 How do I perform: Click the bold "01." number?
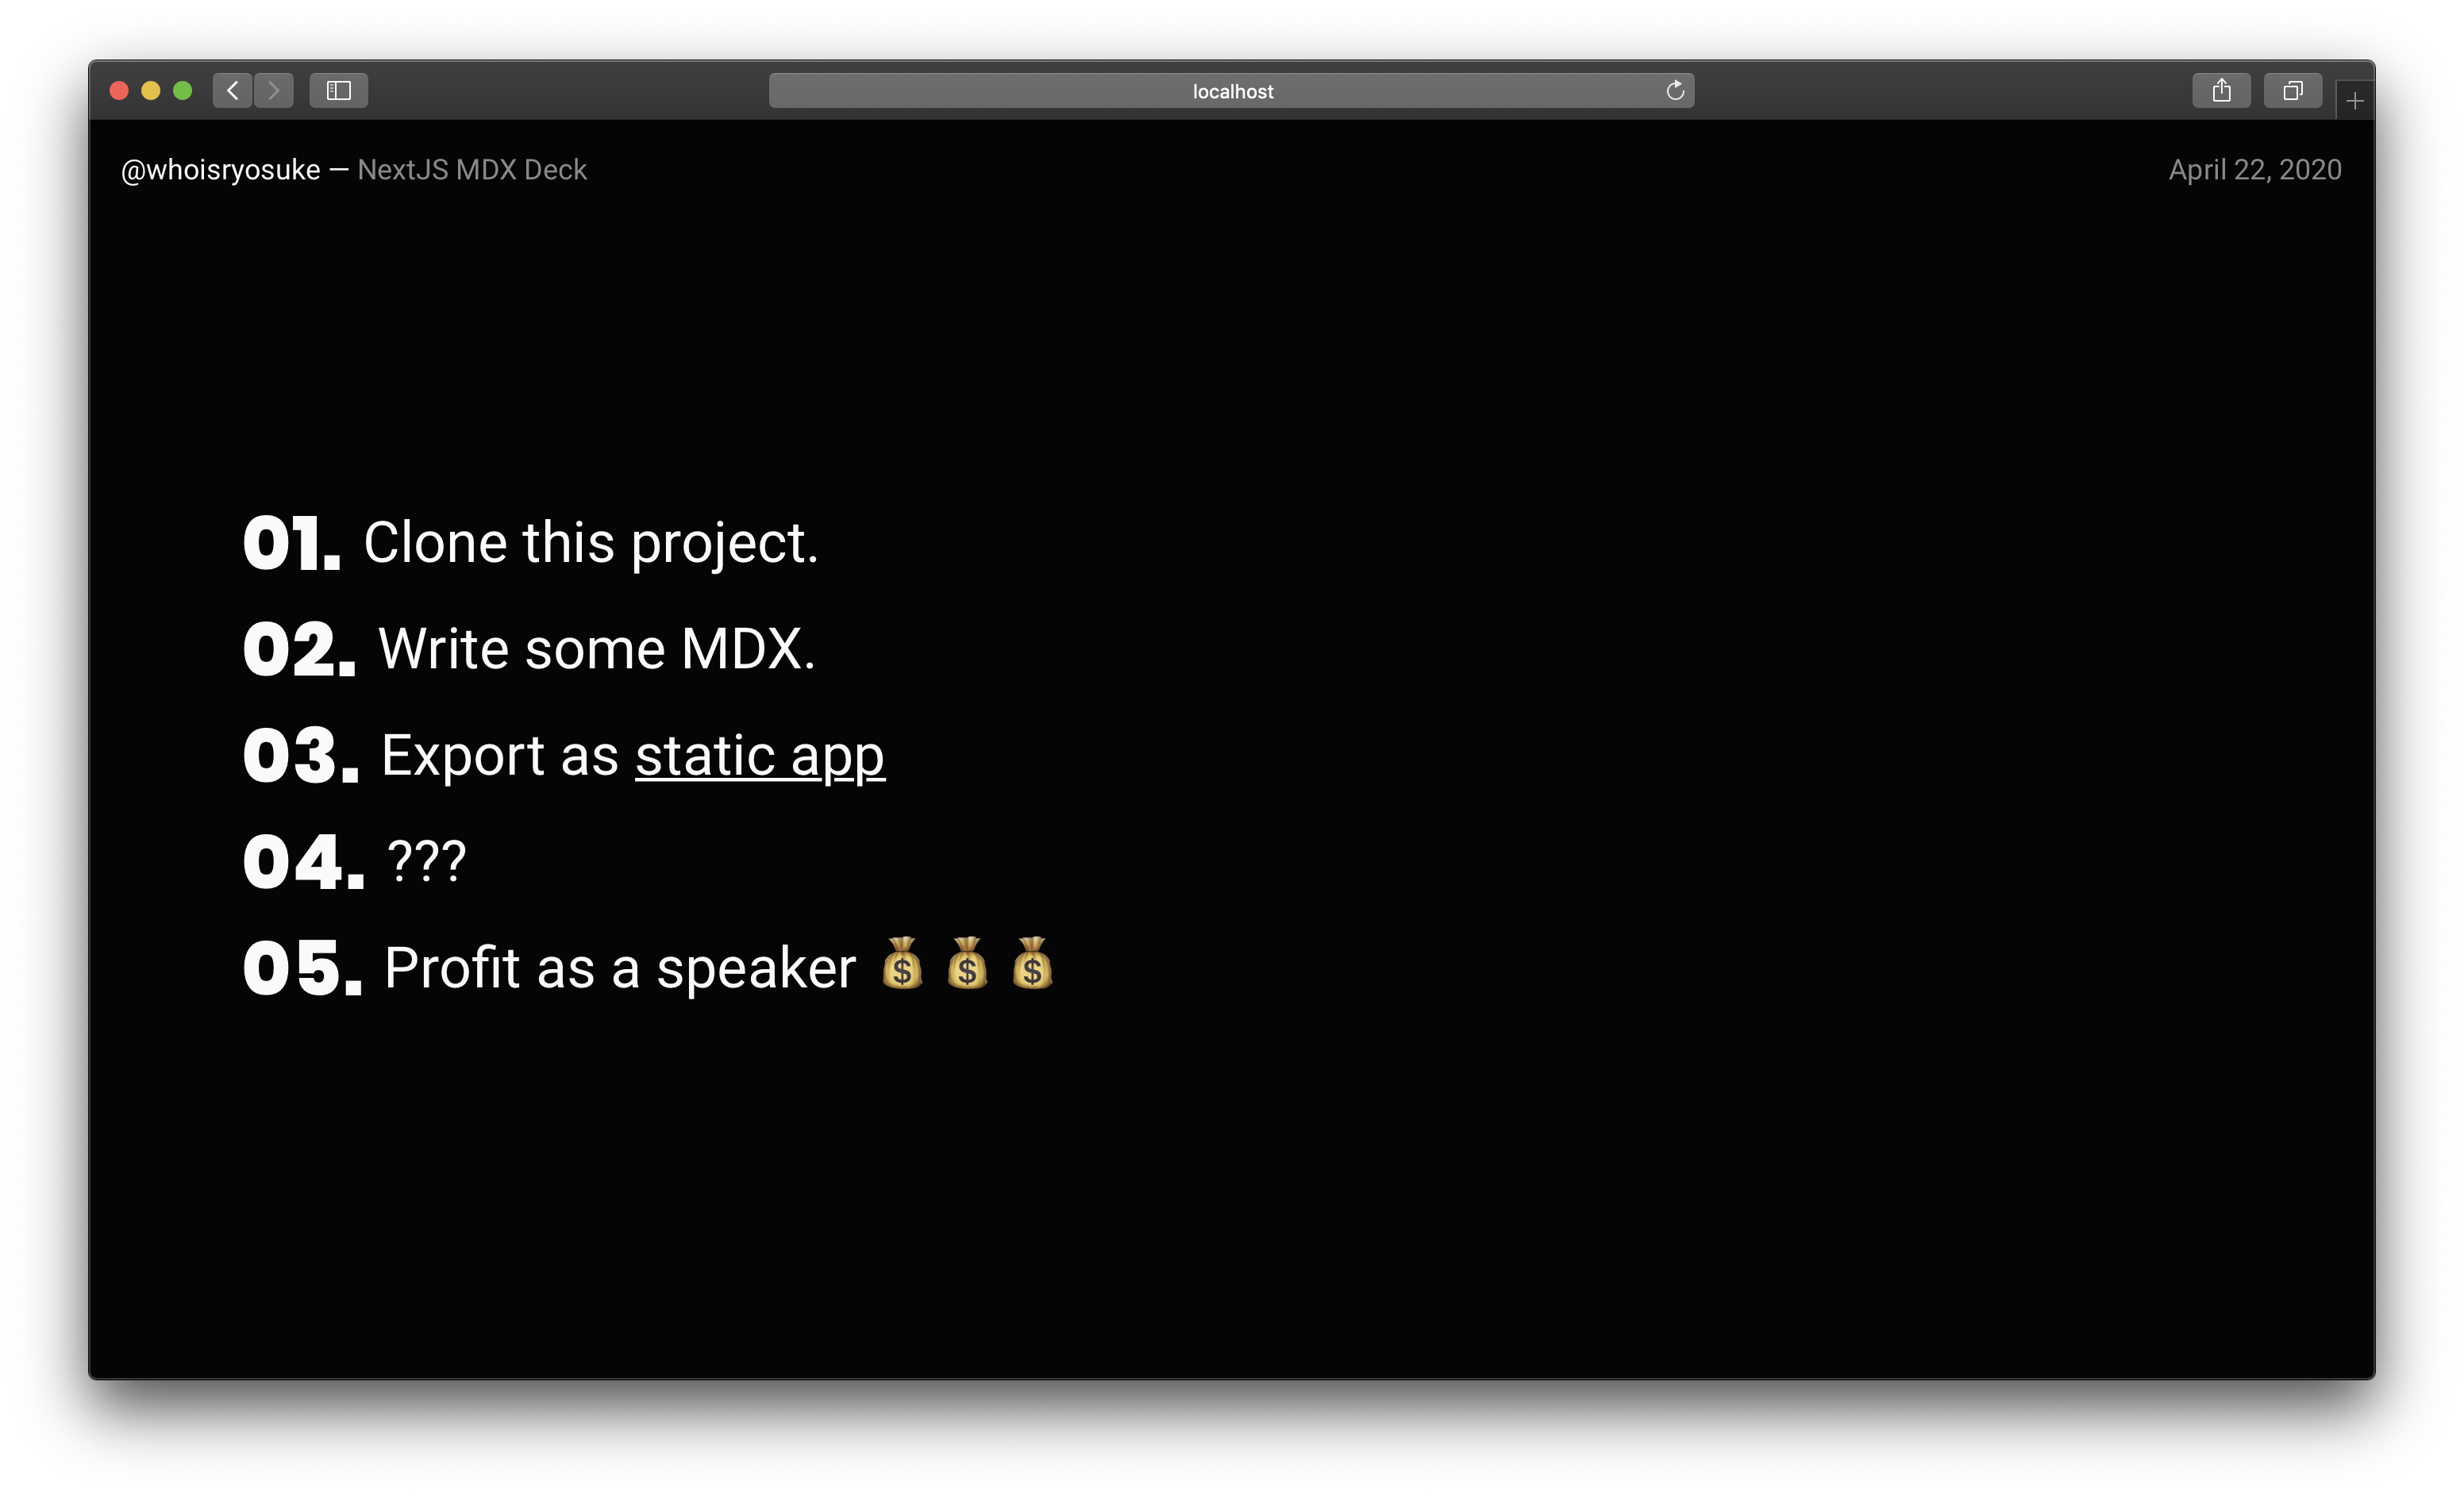point(293,542)
